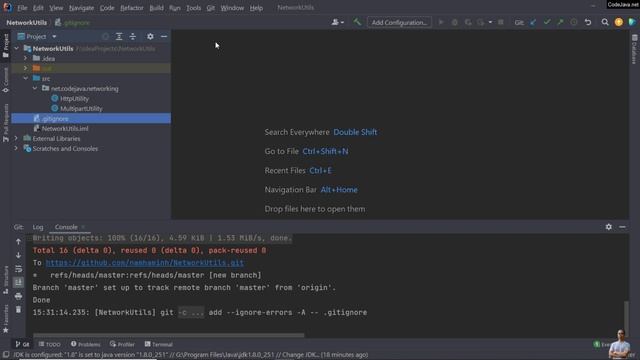
Task: Open the Refactor menu
Action: [131, 8]
